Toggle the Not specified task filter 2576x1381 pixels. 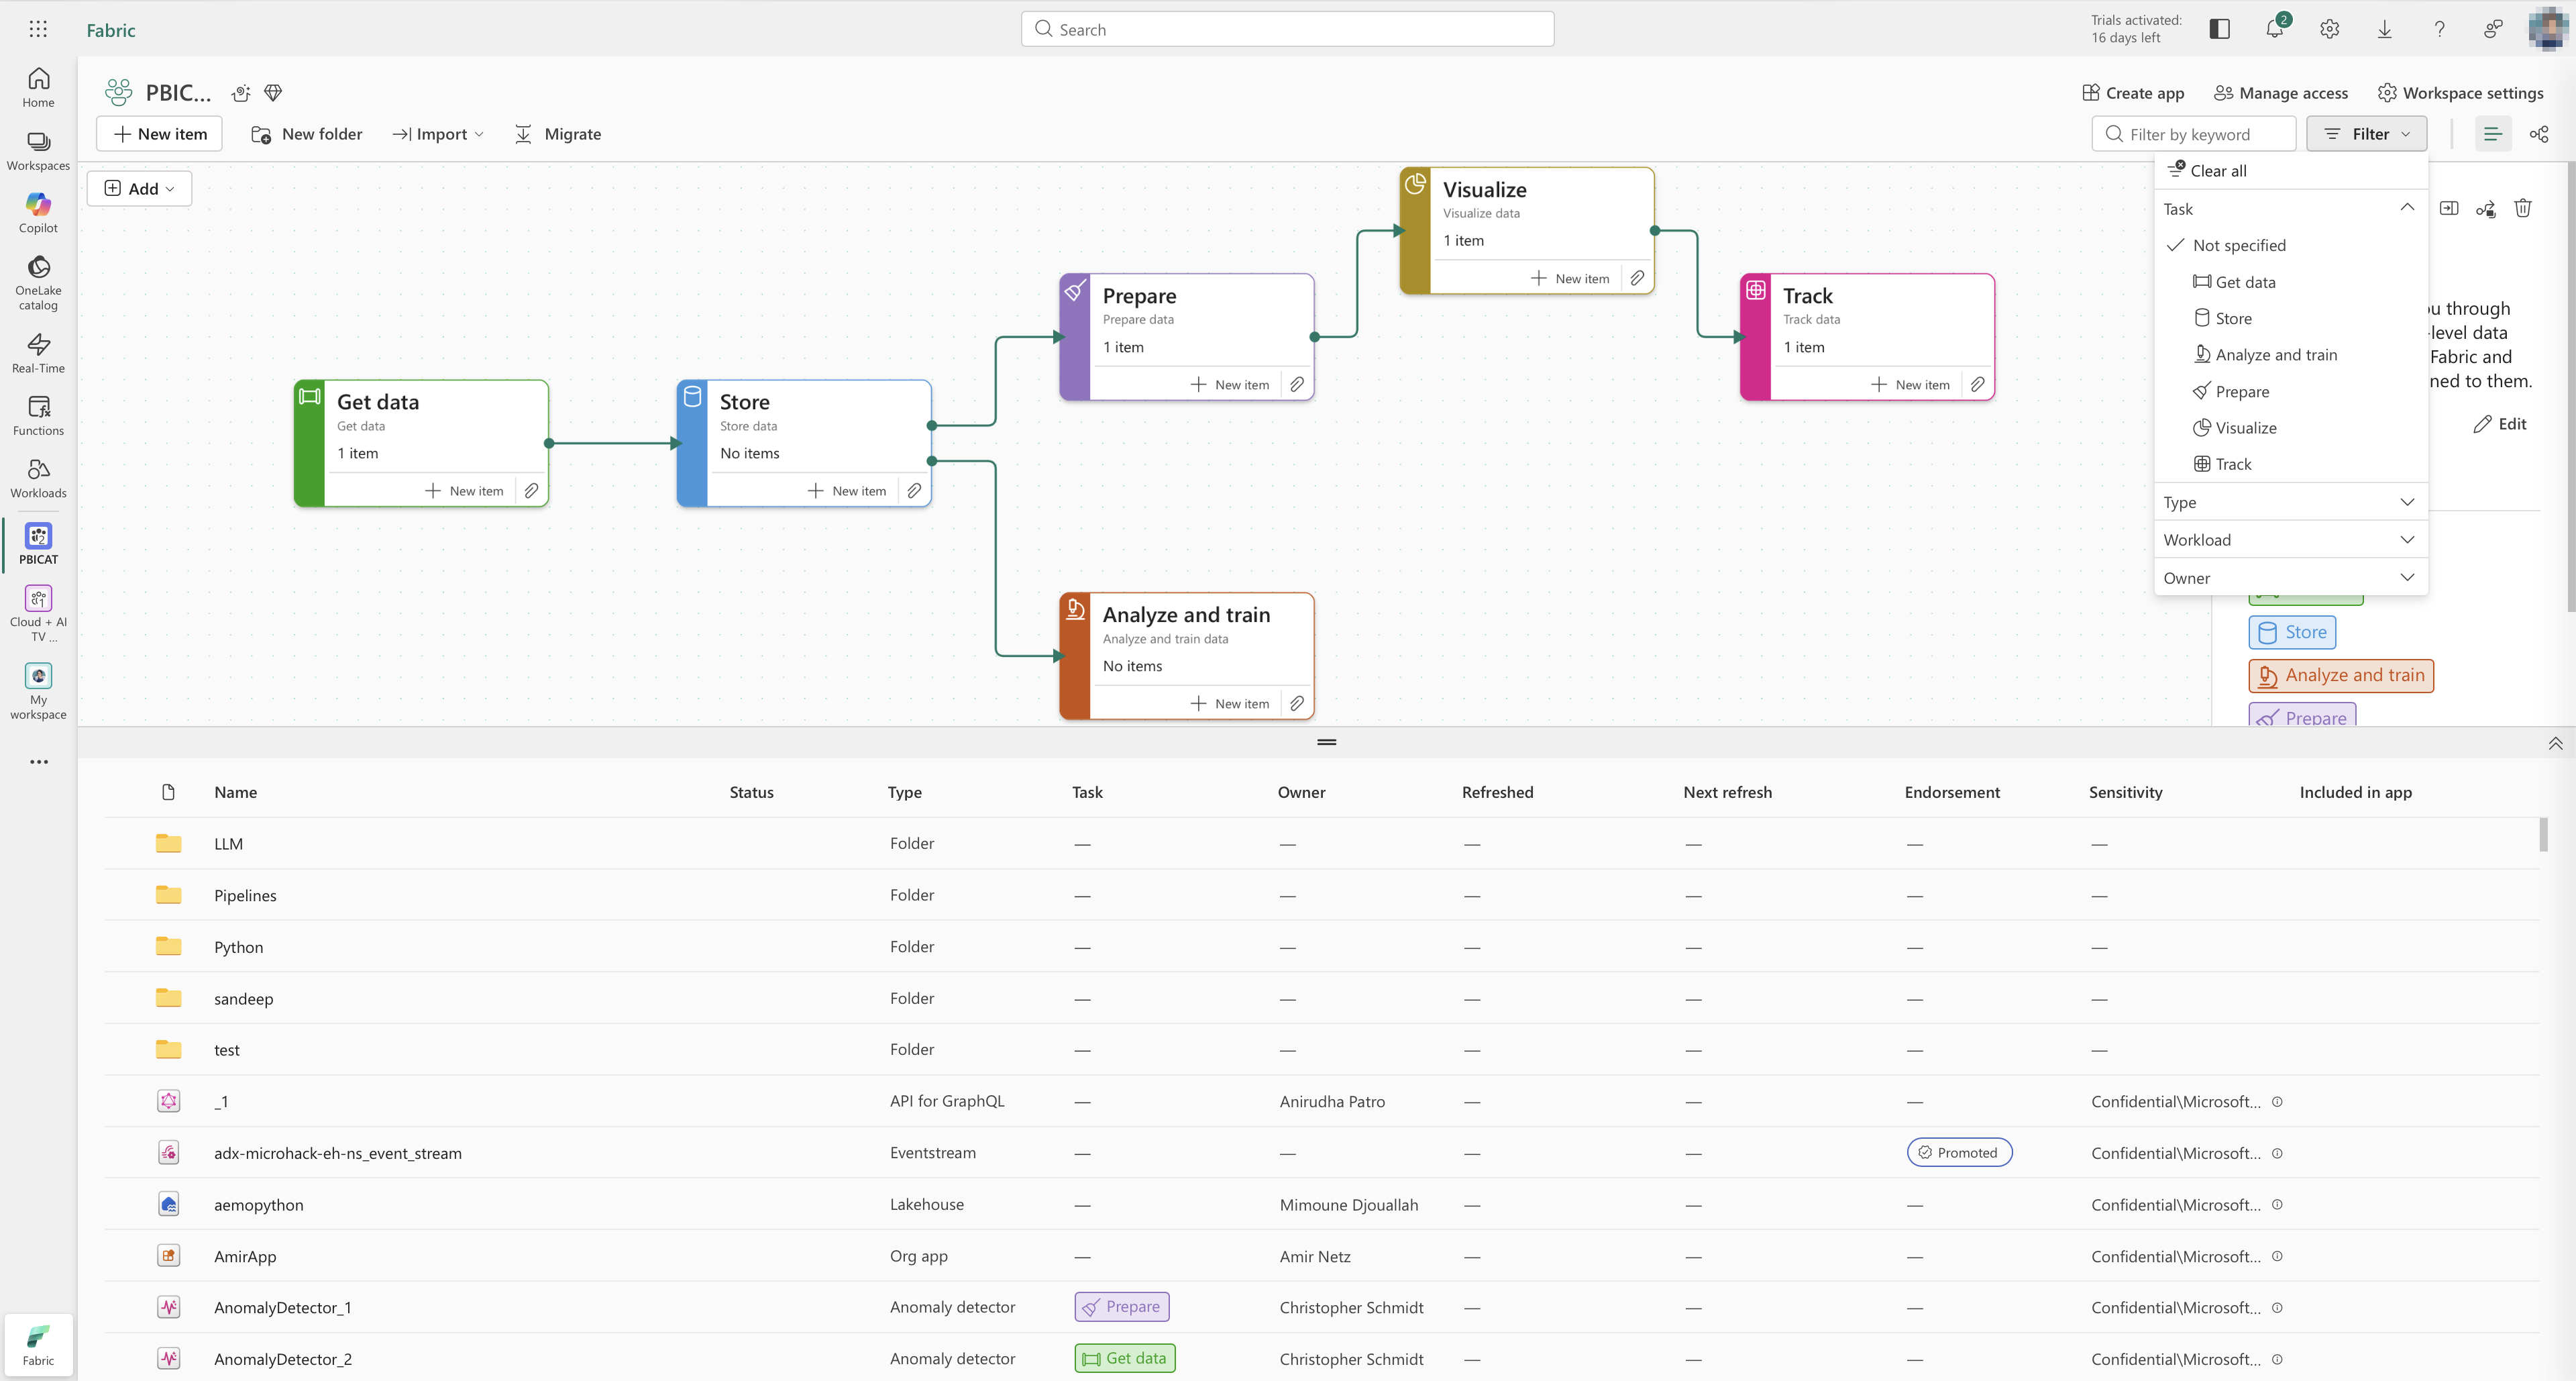2238,245
